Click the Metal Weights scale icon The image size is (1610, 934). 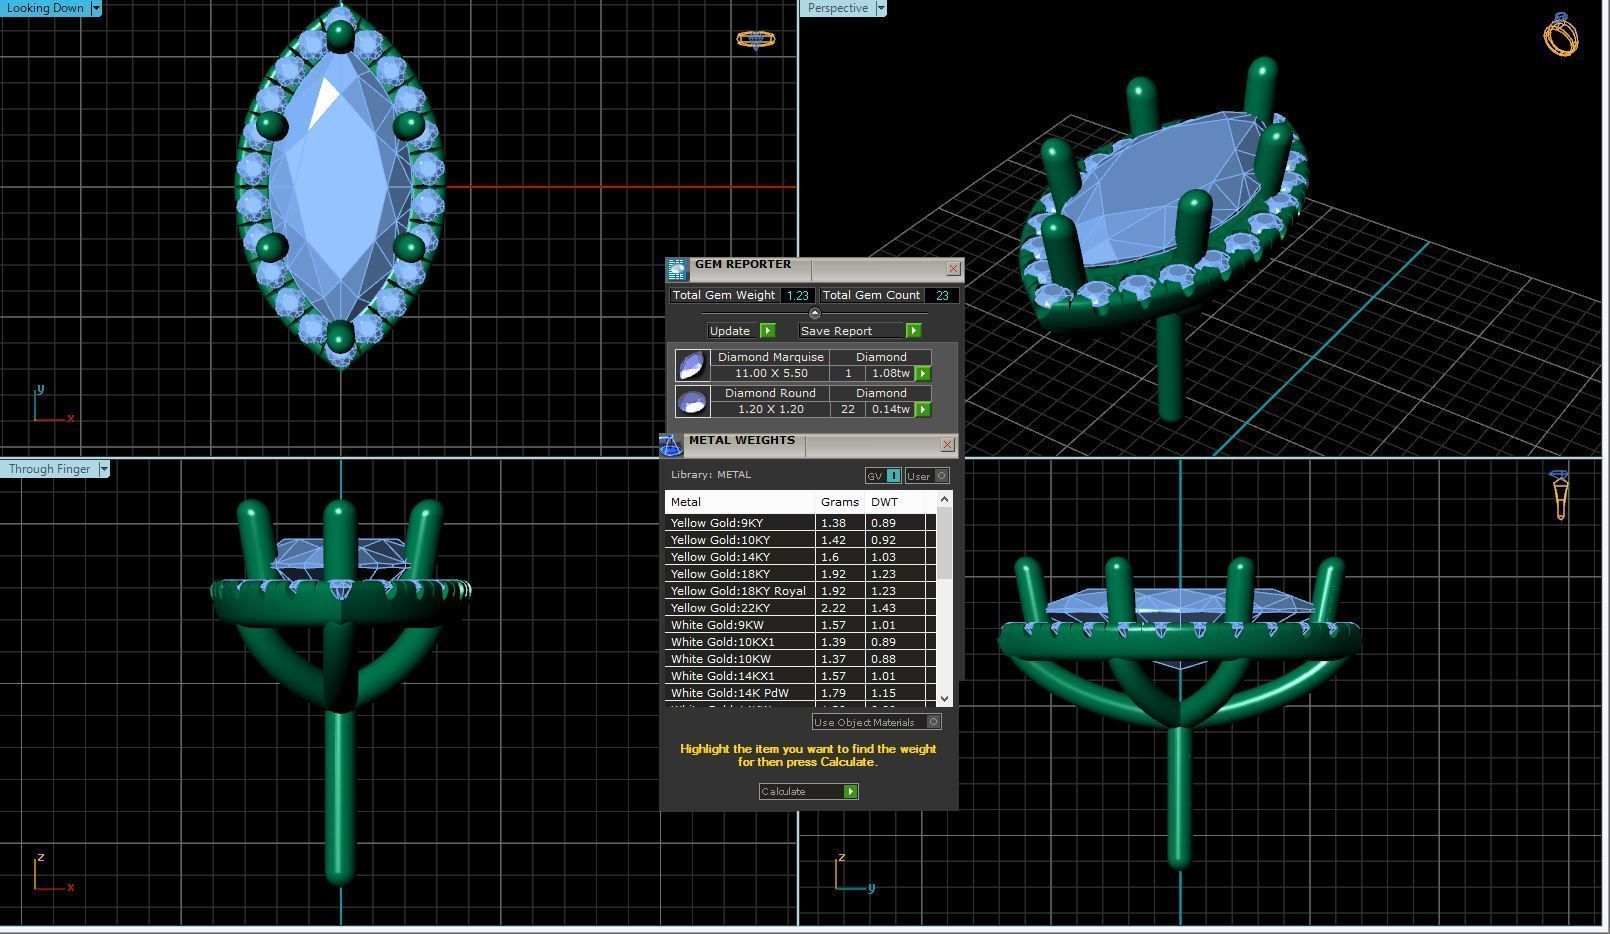click(670, 445)
